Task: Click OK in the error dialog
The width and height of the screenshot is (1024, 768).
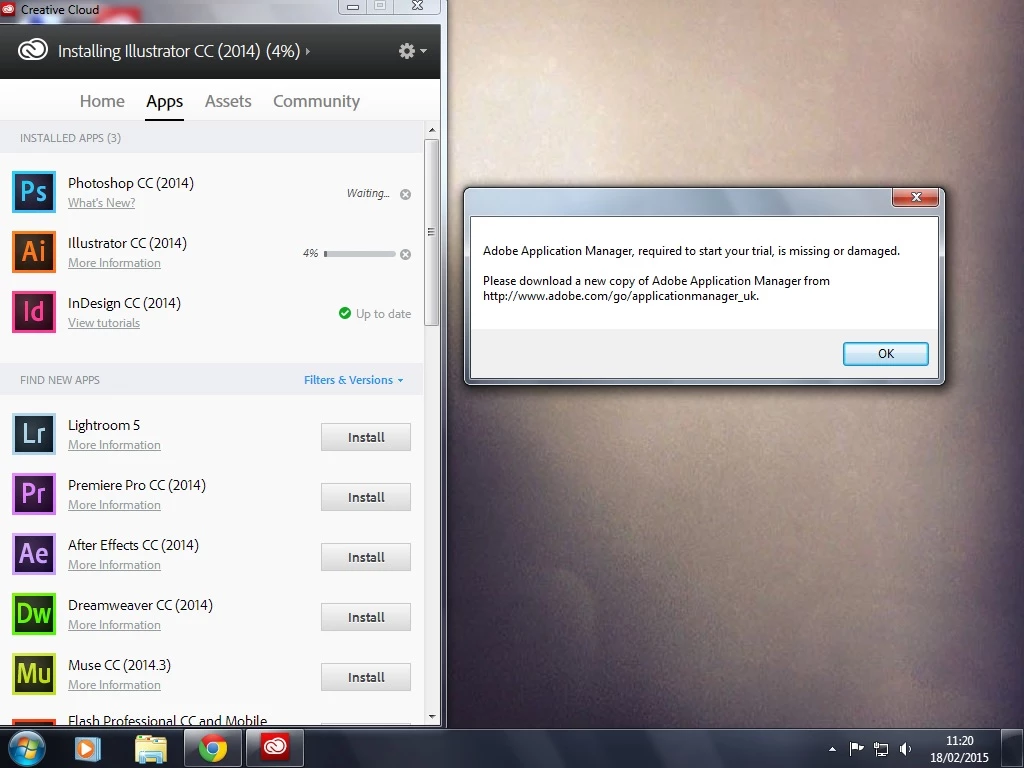Action: (x=886, y=354)
